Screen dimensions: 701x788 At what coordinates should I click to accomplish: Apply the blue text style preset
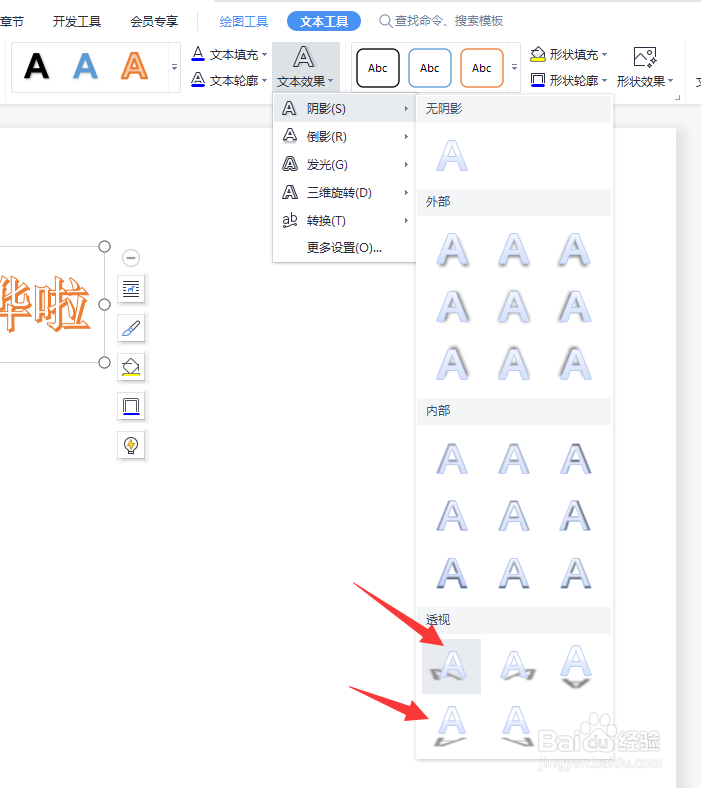[x=85, y=67]
